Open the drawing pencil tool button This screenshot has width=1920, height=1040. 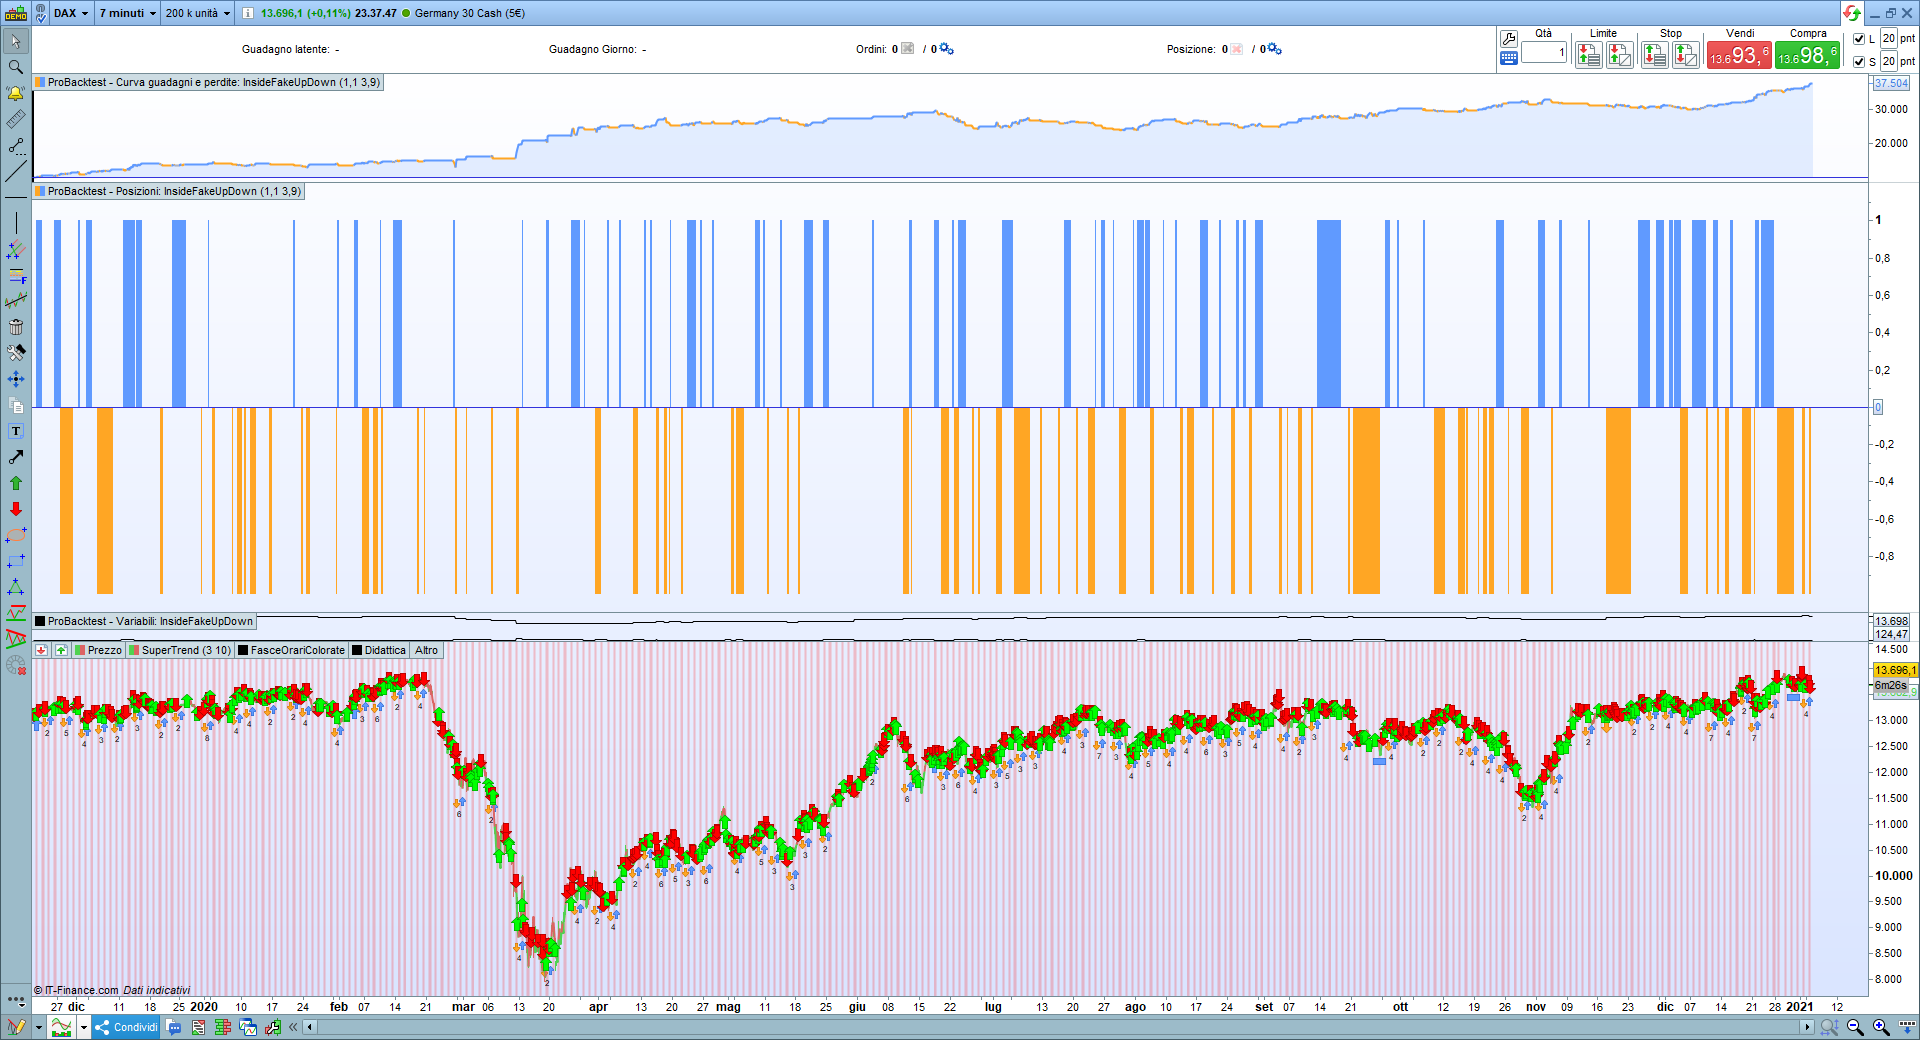[17, 1027]
